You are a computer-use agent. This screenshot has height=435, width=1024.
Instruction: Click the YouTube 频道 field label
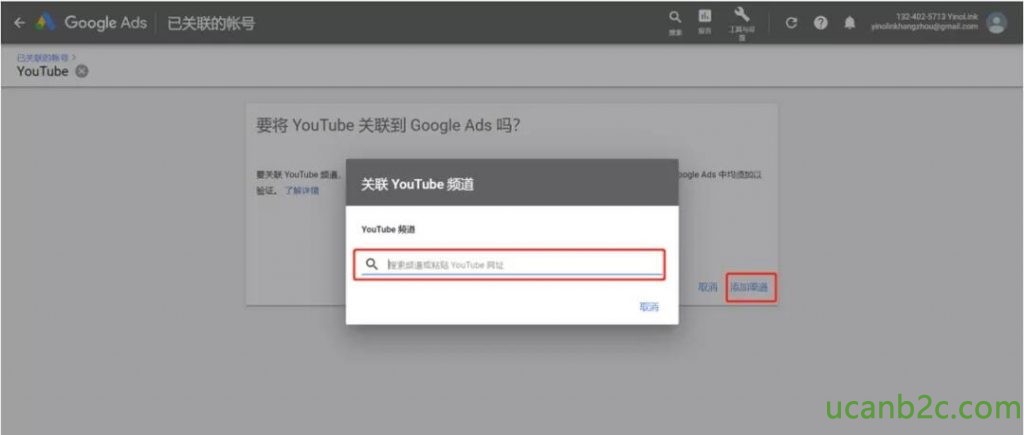tap(389, 229)
